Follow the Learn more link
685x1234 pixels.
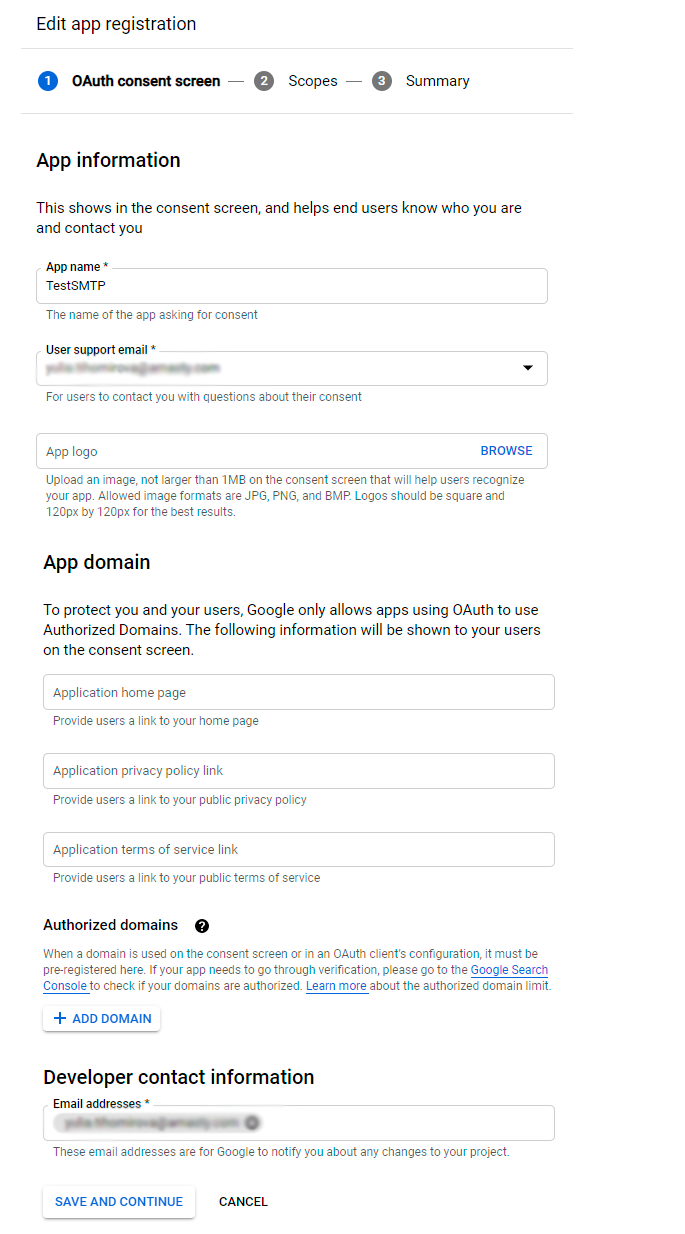pyautogui.click(x=336, y=986)
